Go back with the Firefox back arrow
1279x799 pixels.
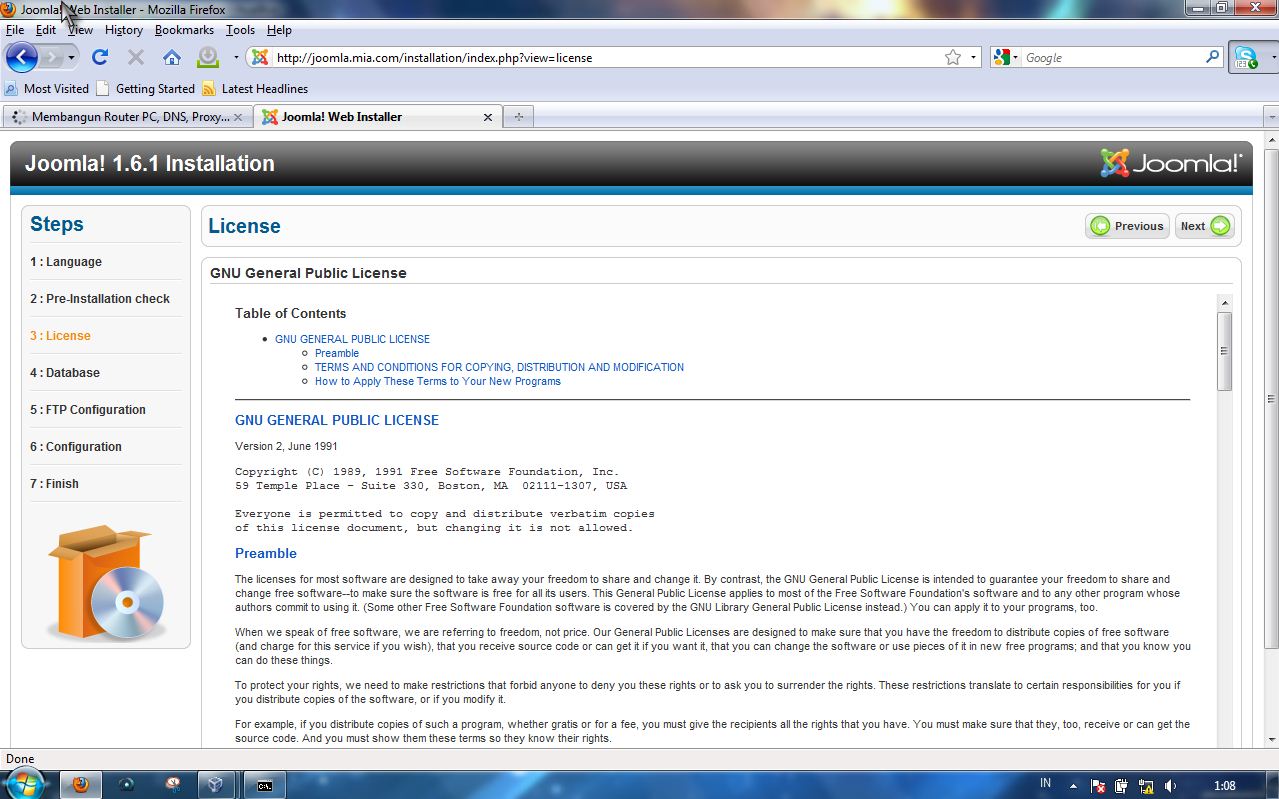[22, 57]
